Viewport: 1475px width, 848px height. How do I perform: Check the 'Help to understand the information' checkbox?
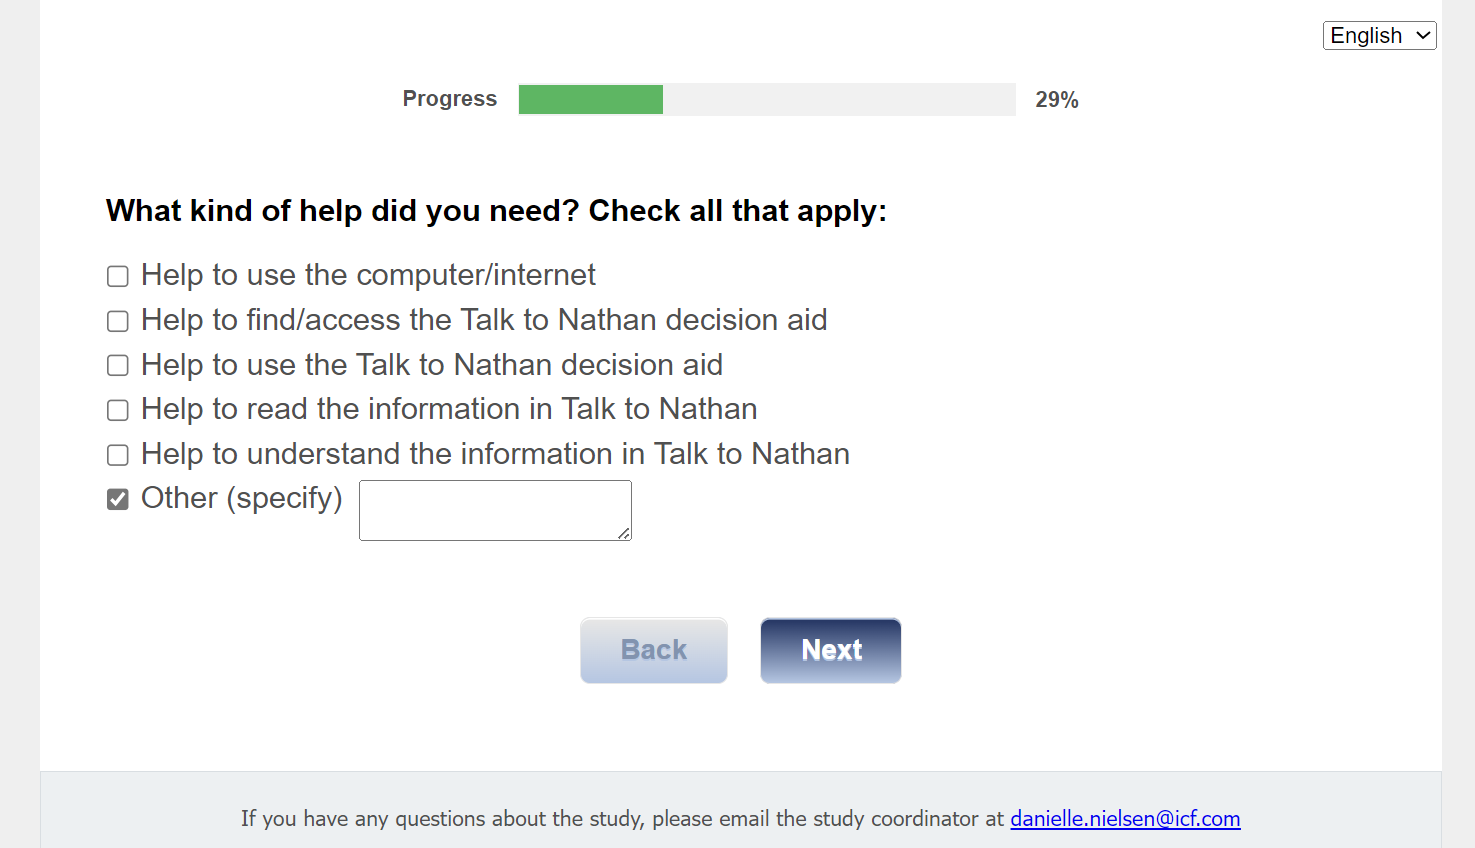(x=118, y=455)
